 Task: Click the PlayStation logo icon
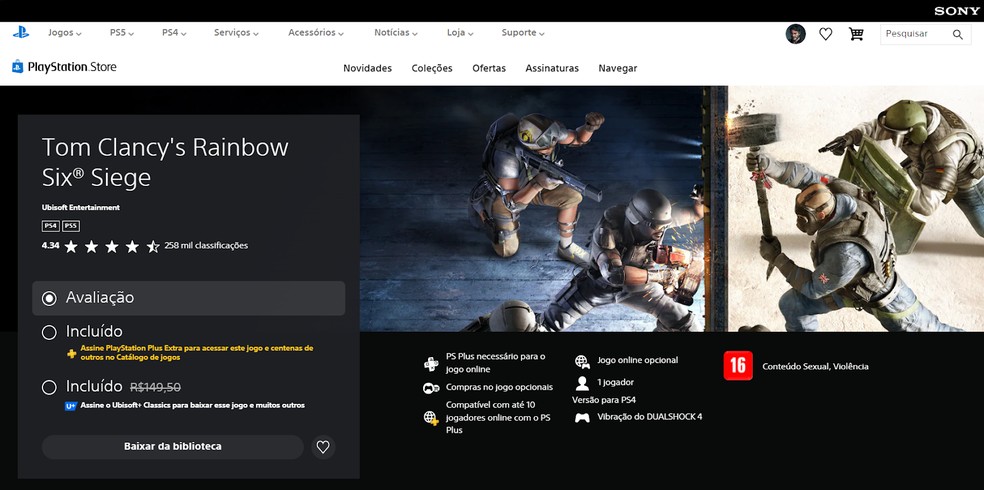click(21, 32)
